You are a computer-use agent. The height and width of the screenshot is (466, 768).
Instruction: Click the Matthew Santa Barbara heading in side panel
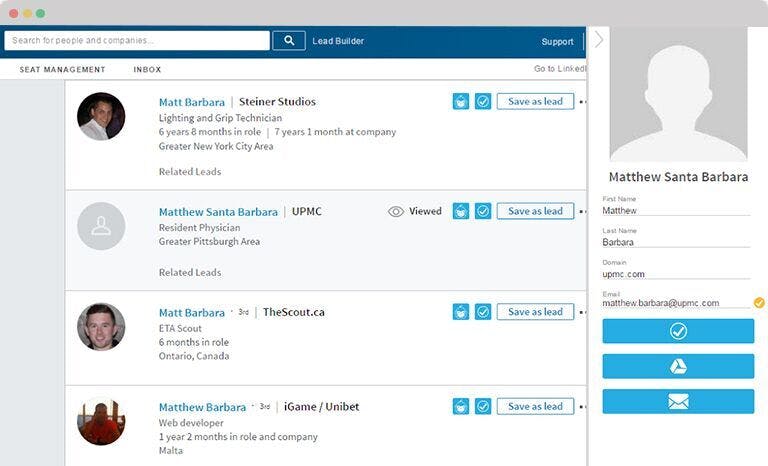coord(678,177)
